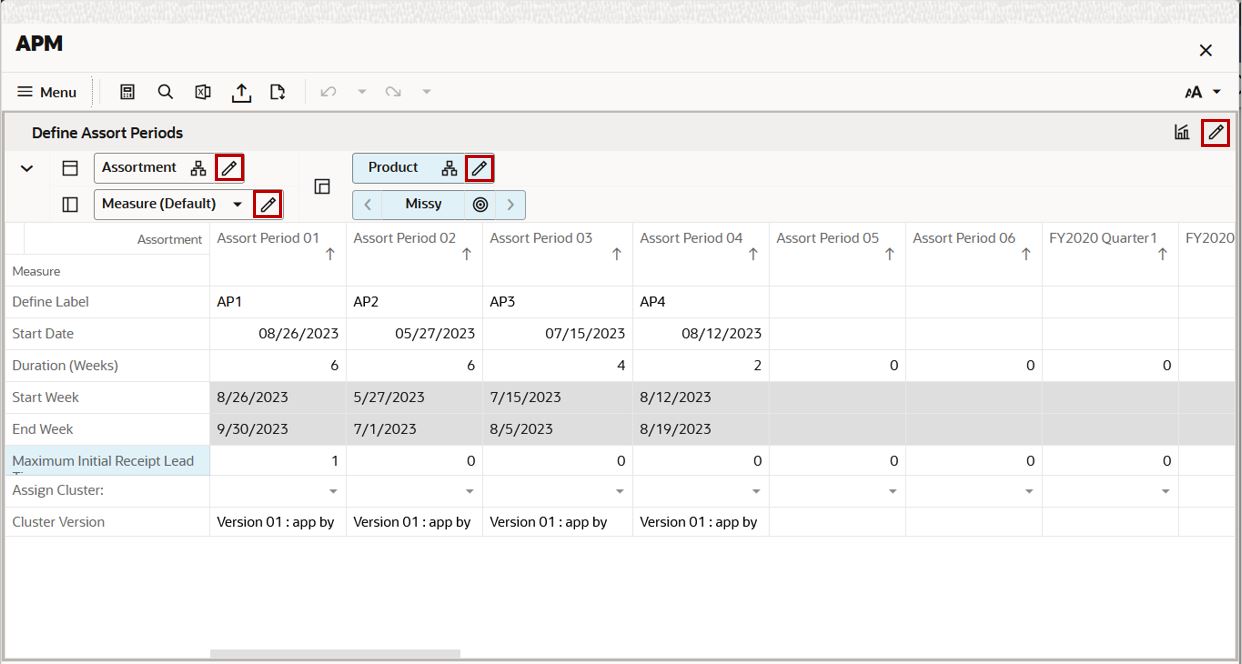Viewport: 1242px width, 664px height.
Task: Click the upload/export data icon
Action: [240, 91]
